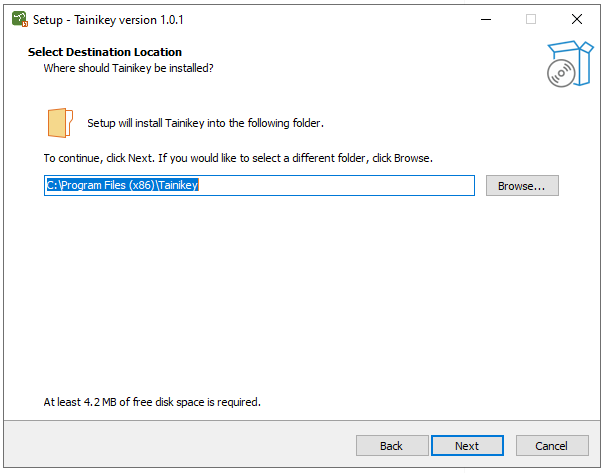Click "Where should Tainikey be installed?" subtitle
This screenshot has height=473, width=605.
(128, 68)
